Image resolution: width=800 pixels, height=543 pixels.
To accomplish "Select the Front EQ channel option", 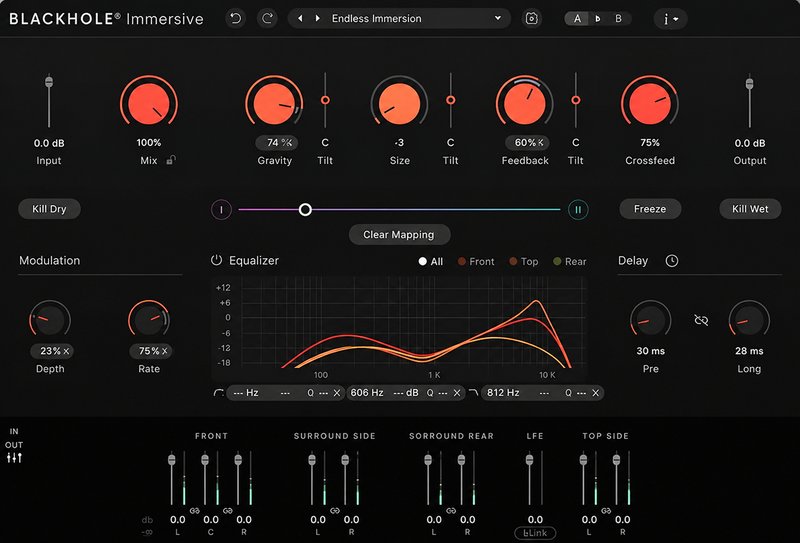I will (x=476, y=261).
